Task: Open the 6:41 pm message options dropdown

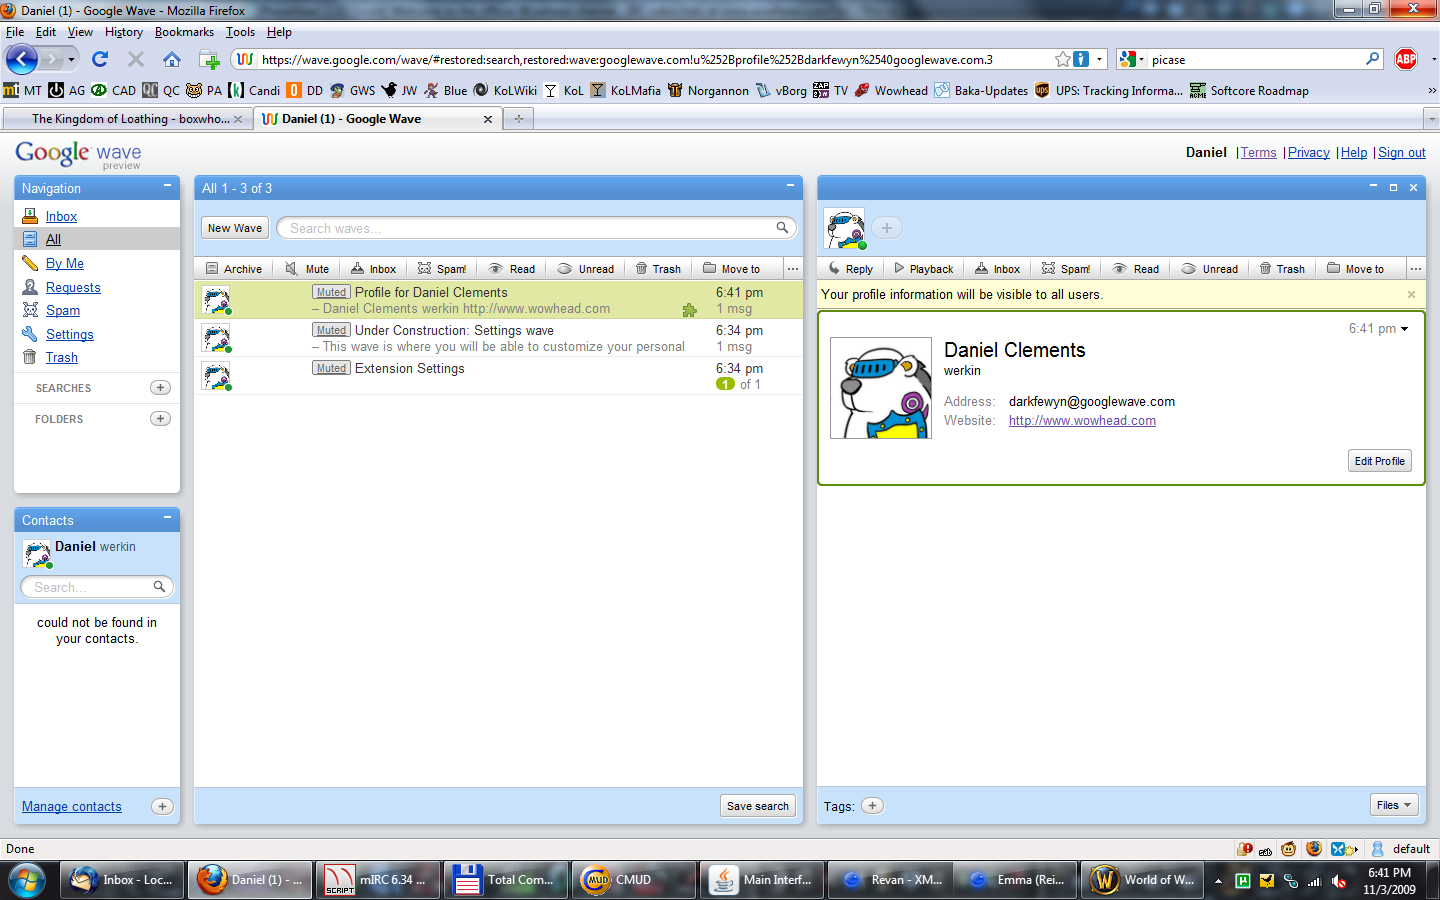Action: [x=1404, y=329]
